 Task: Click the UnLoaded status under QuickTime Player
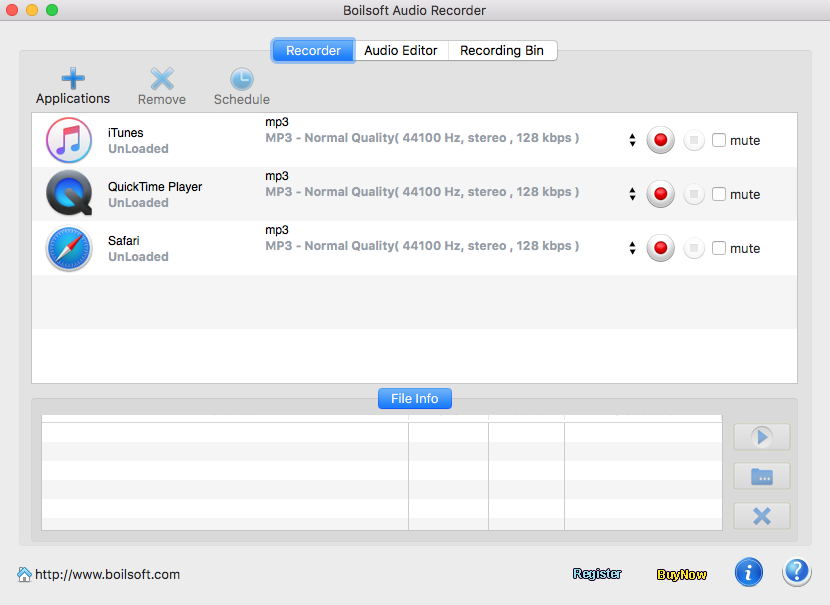point(138,203)
